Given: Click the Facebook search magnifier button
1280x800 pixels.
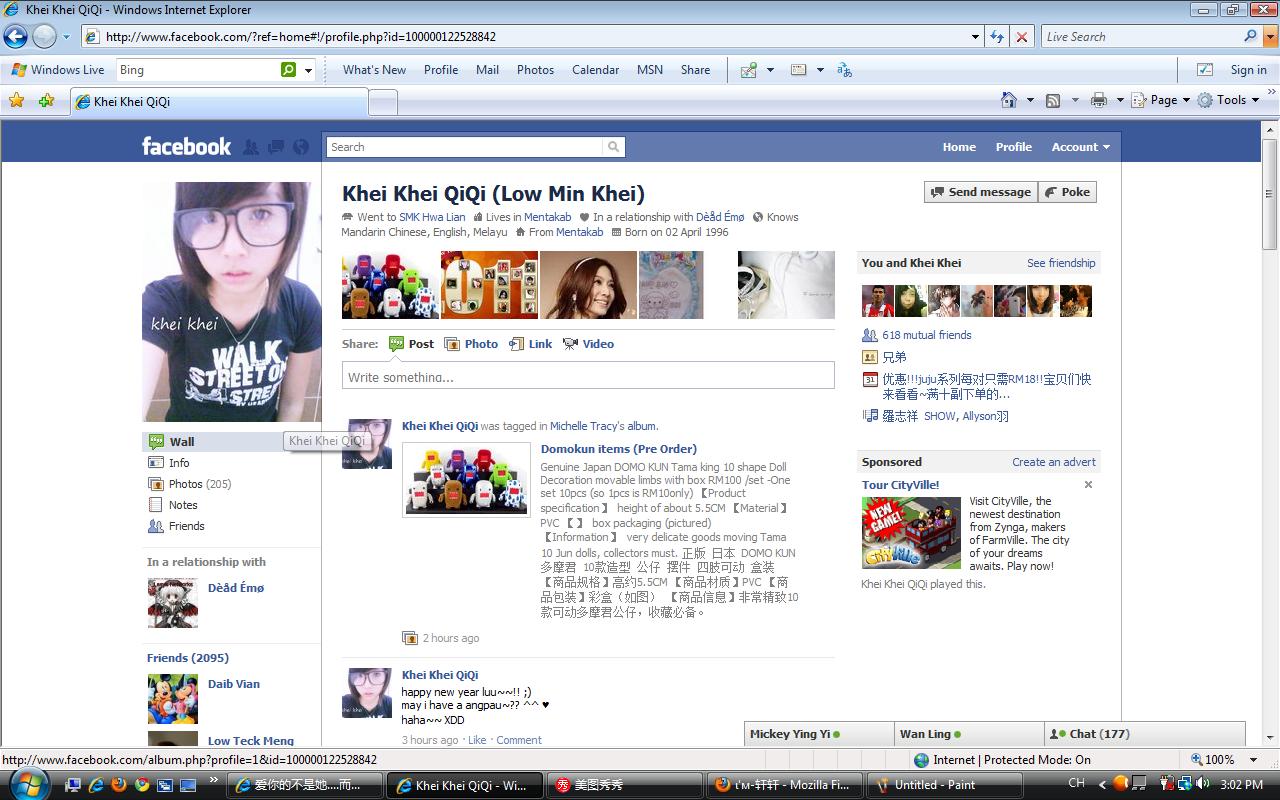Looking at the screenshot, I should click(x=613, y=147).
